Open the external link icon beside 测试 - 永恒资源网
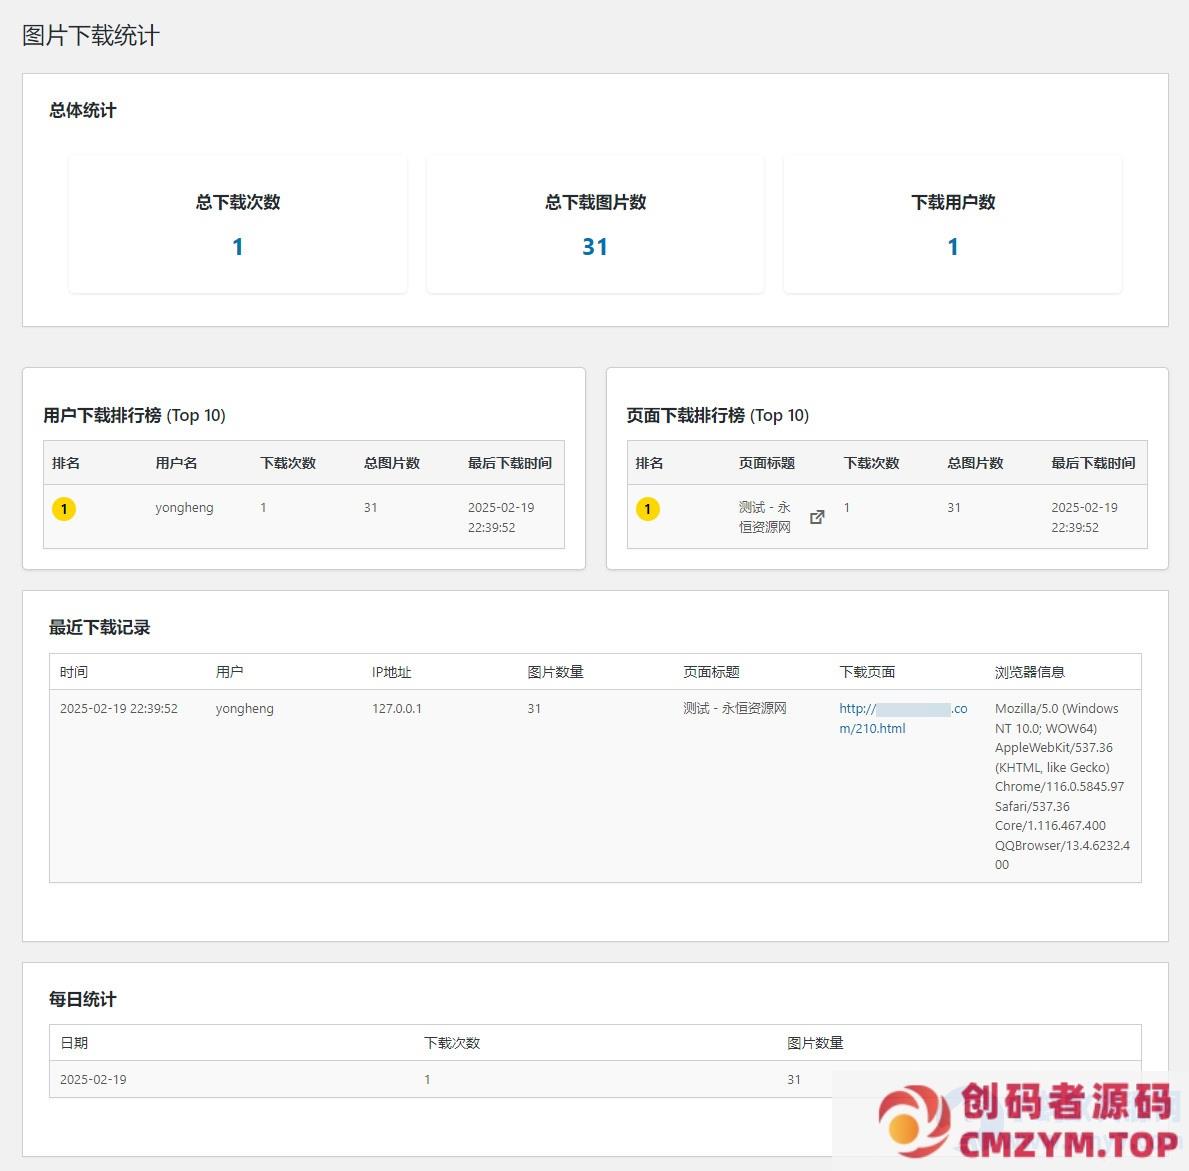Viewport: 1189px width, 1171px height. click(x=817, y=517)
